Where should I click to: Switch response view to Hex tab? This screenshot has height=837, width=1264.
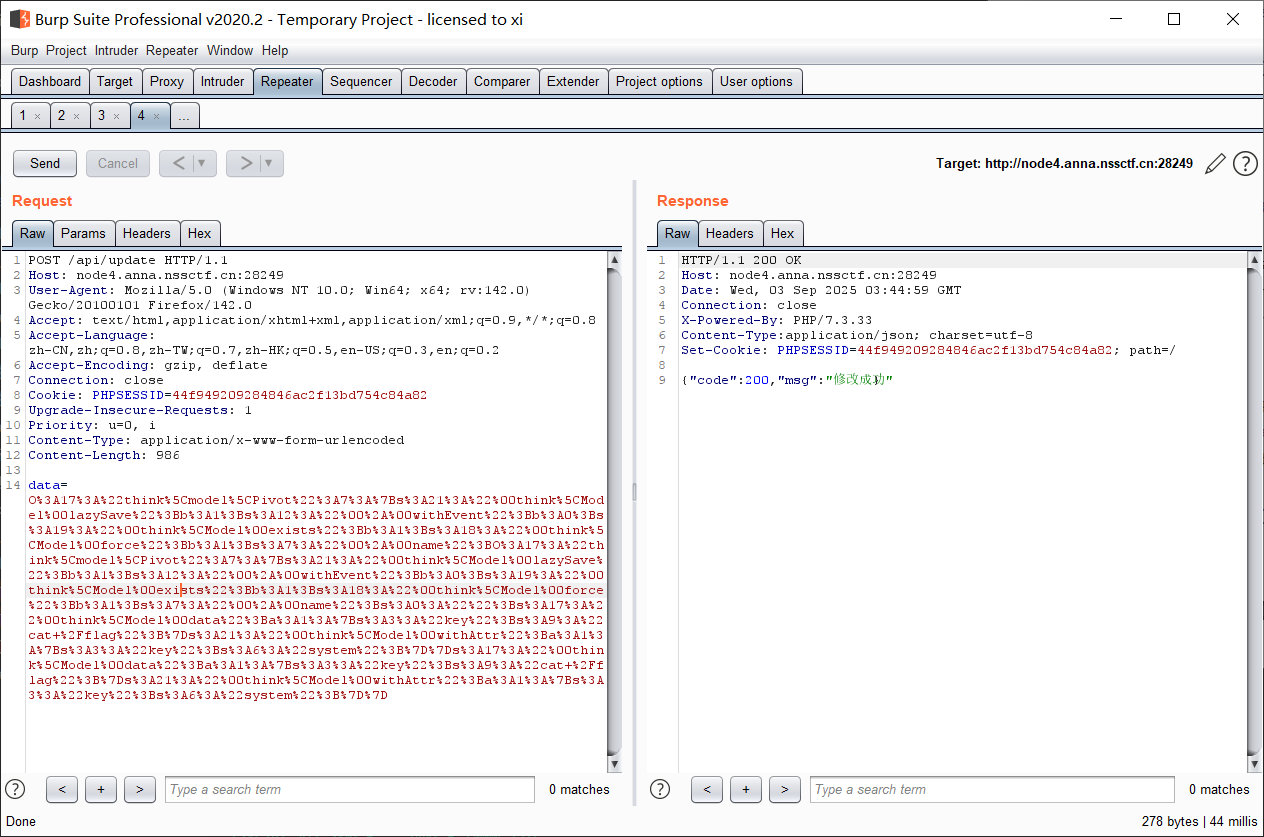[x=783, y=233]
